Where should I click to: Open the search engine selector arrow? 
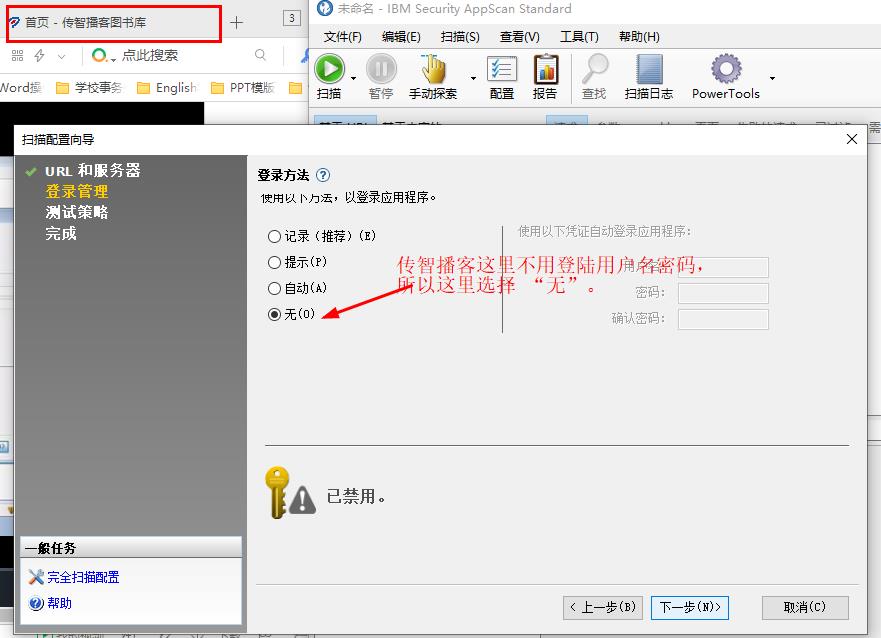click(113, 60)
